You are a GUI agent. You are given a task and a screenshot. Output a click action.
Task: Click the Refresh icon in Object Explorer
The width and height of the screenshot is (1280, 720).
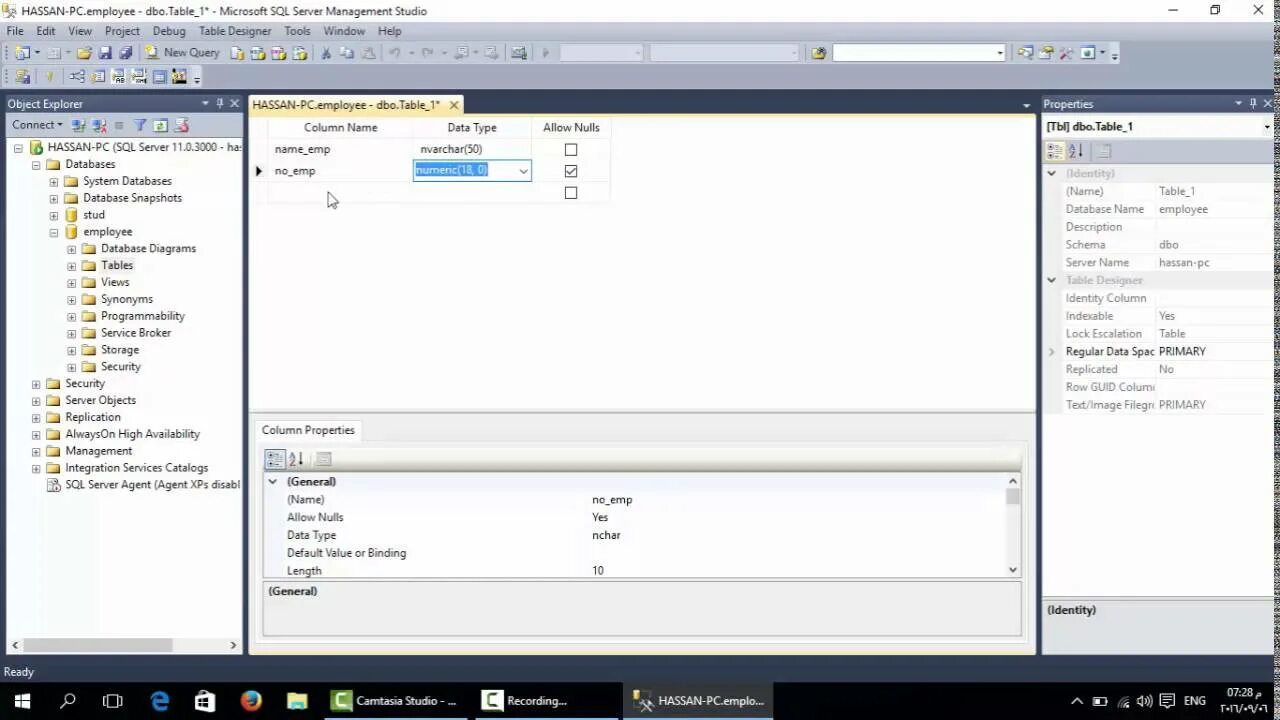pos(160,125)
